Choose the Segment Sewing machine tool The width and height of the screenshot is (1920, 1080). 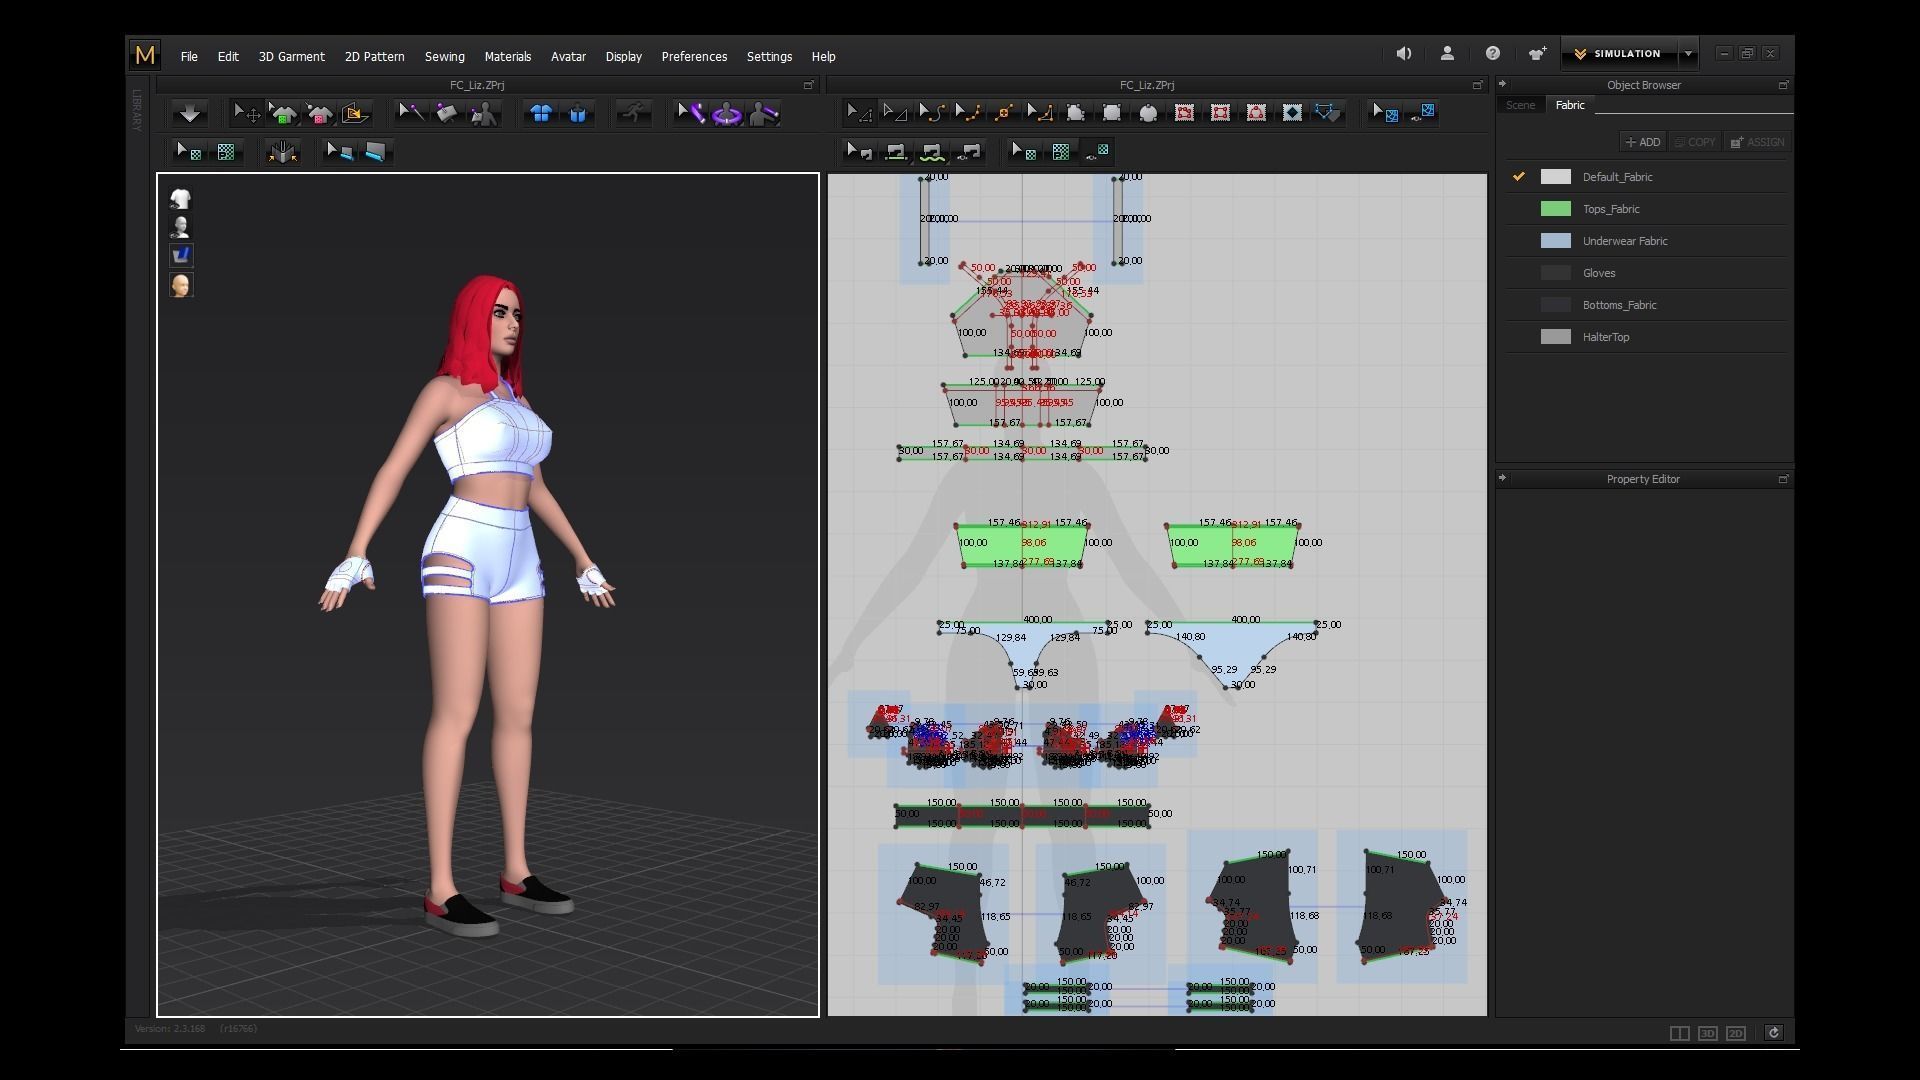click(896, 152)
